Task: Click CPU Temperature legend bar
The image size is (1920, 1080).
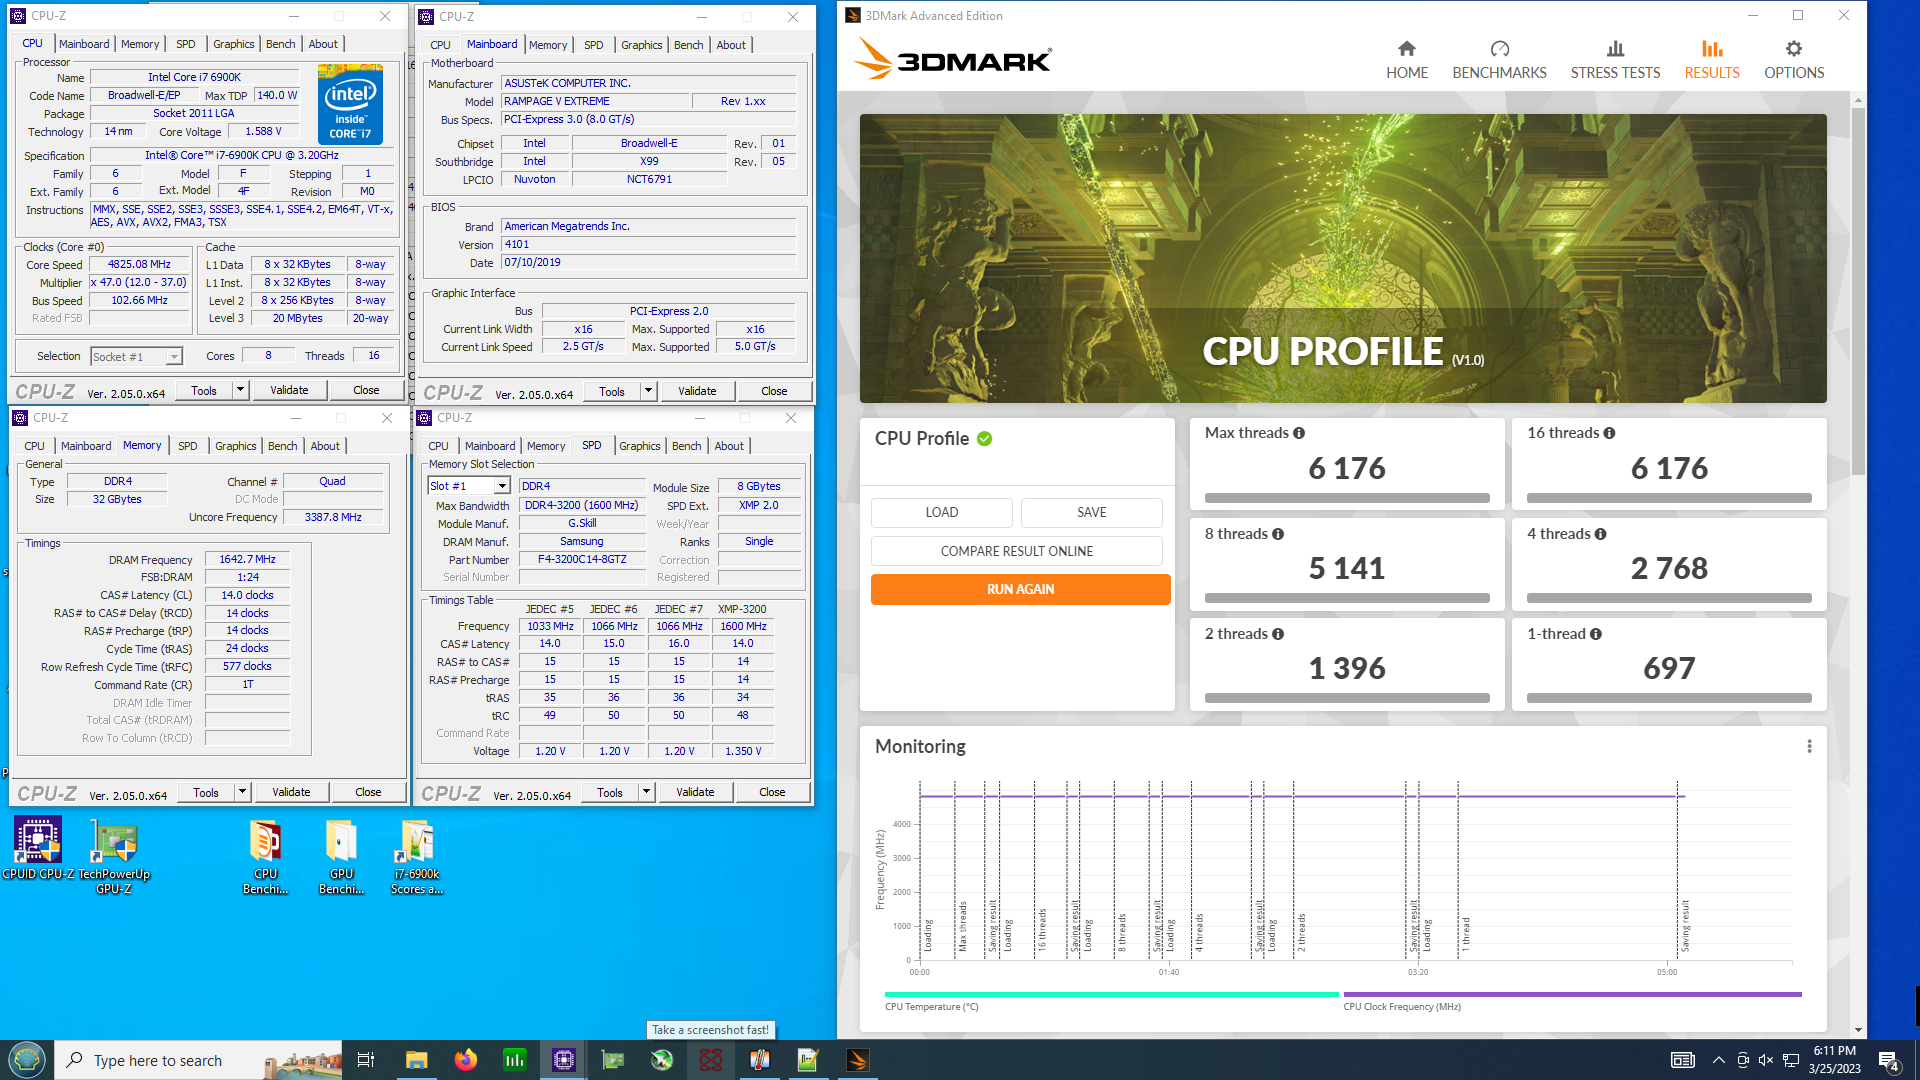Action: click(1111, 995)
